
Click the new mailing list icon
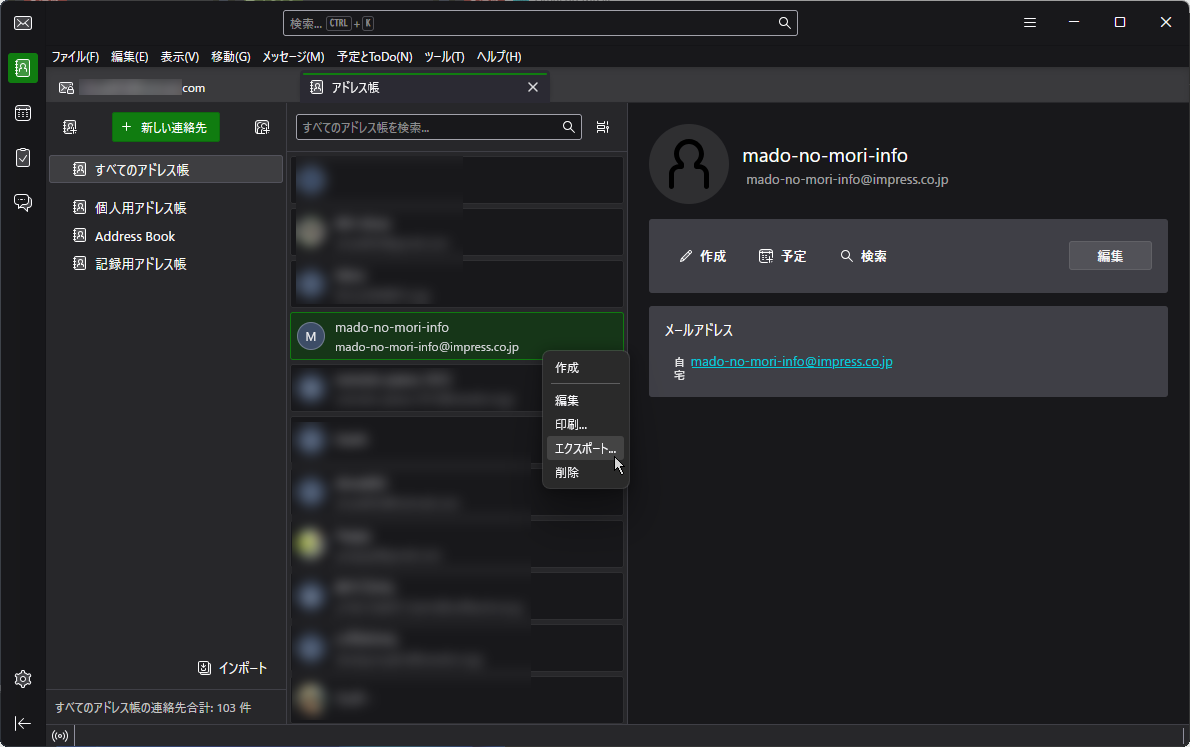pos(262,127)
